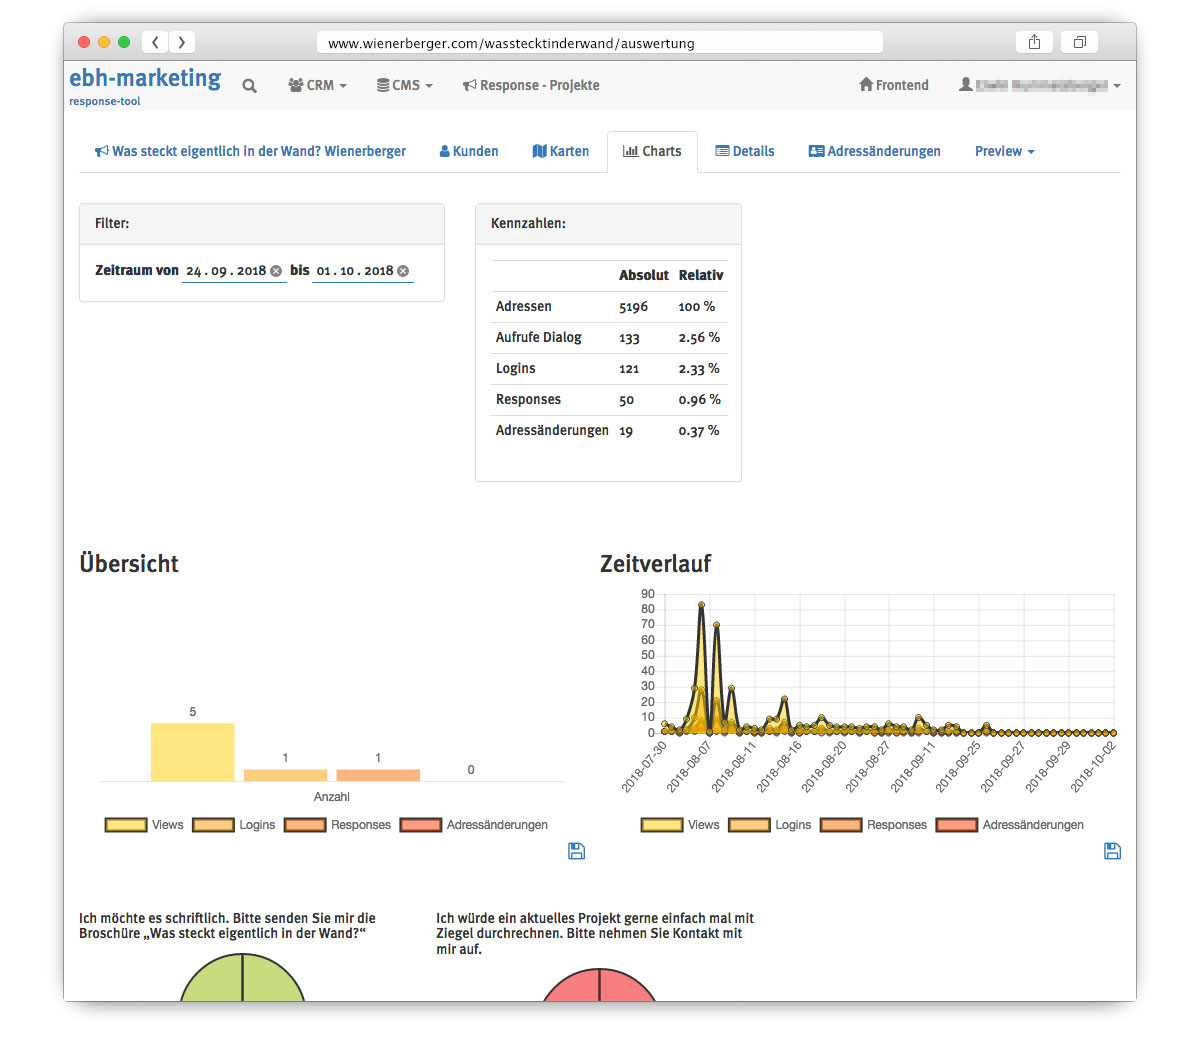Select the Adressen row label

[524, 307]
